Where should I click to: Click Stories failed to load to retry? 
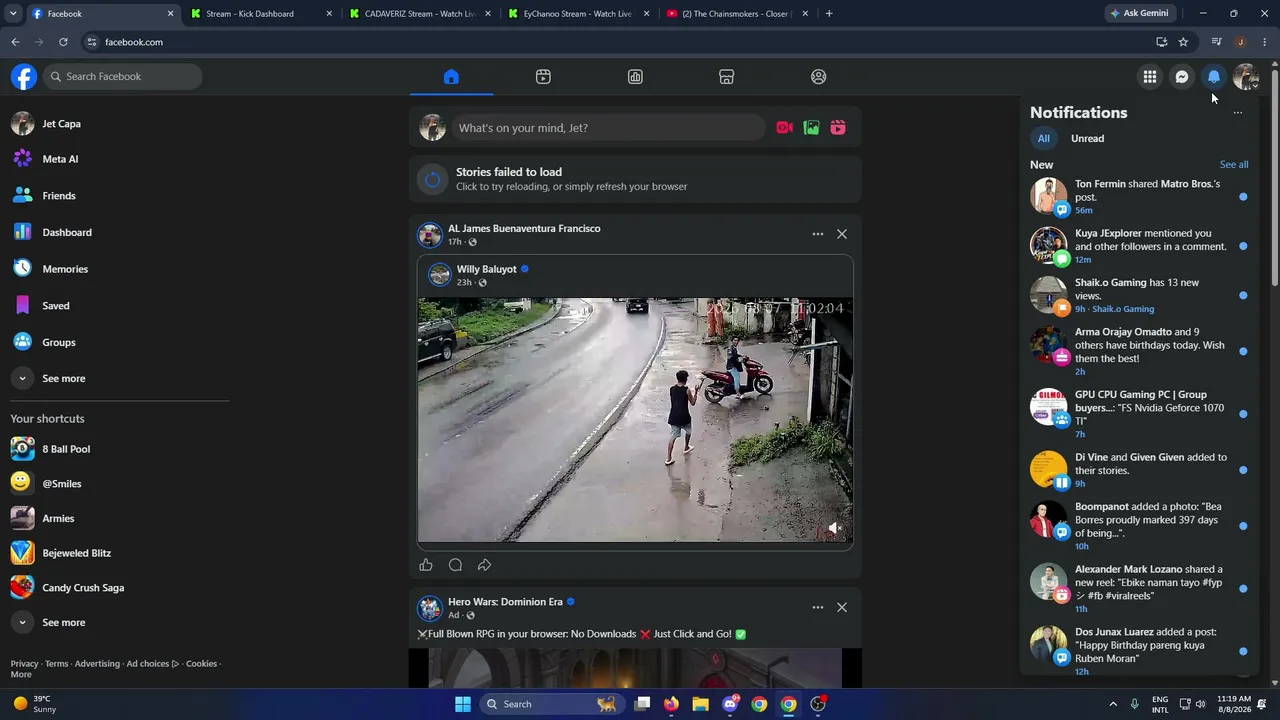(x=635, y=180)
